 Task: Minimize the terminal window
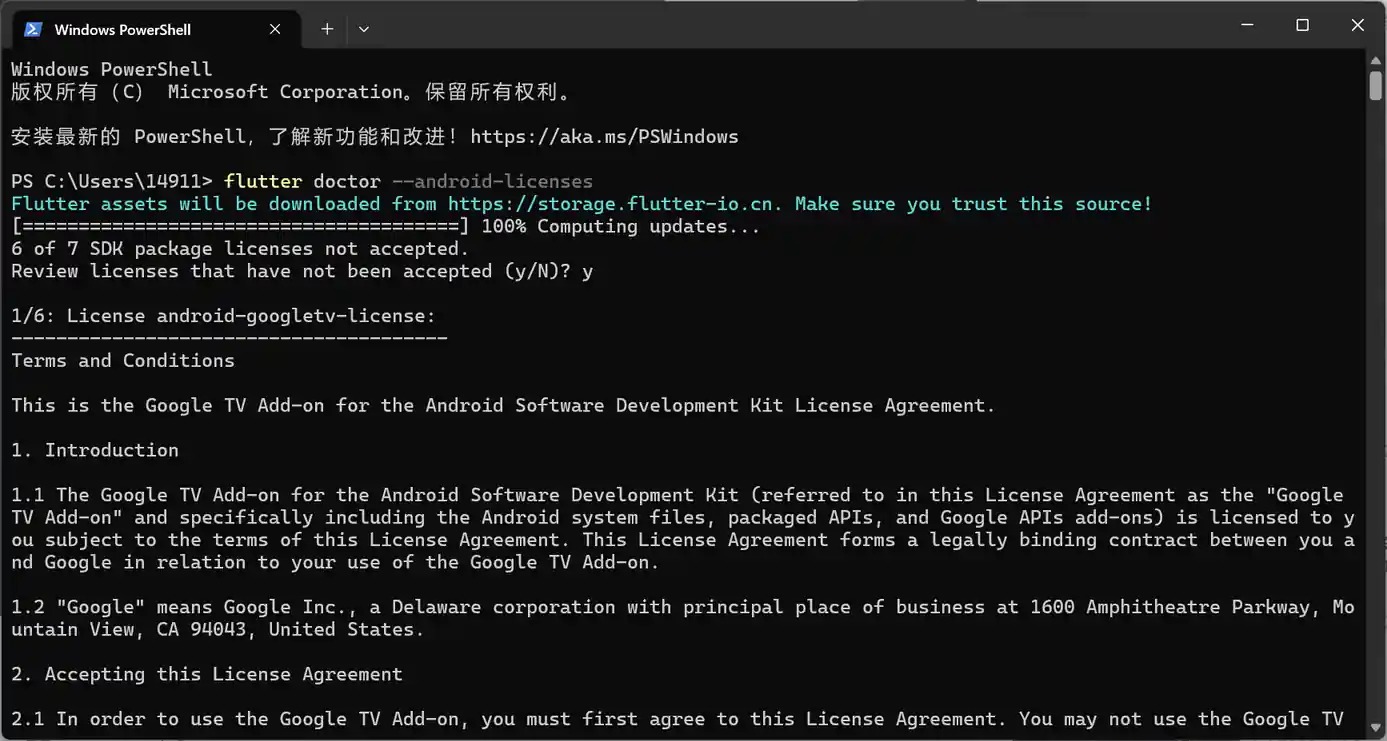[1246, 25]
